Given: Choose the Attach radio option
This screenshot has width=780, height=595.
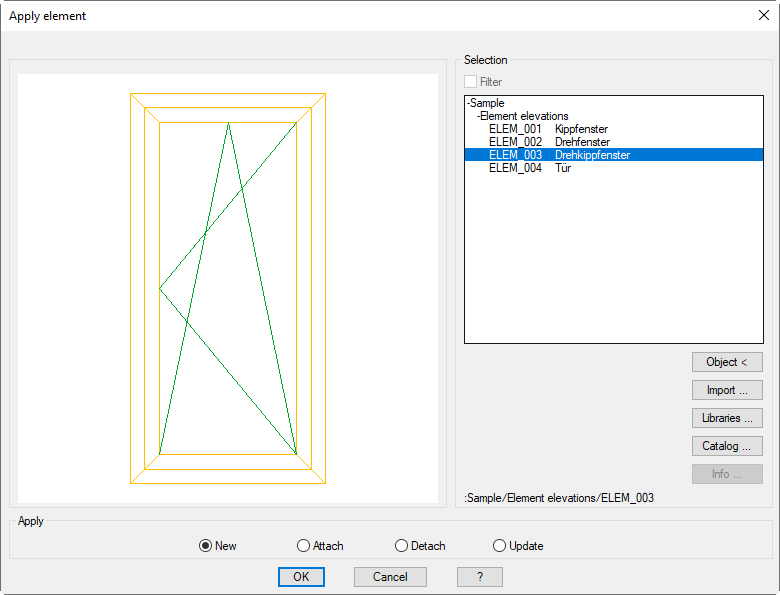Looking at the screenshot, I should pyautogui.click(x=304, y=546).
